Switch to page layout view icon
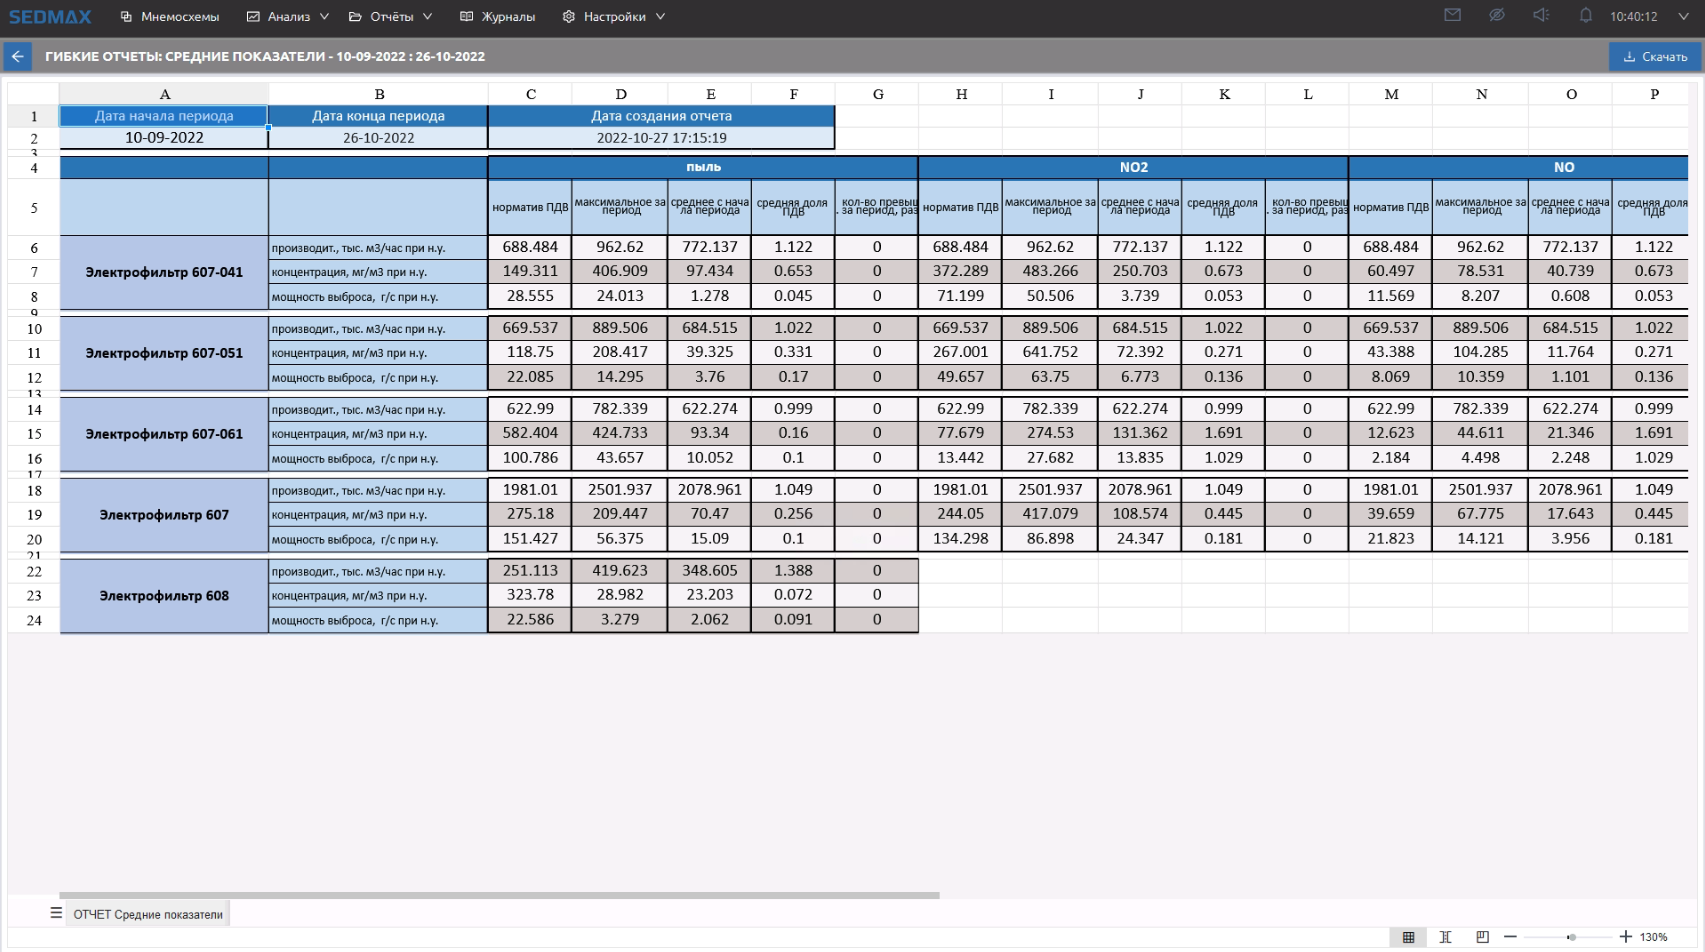 tap(1445, 937)
